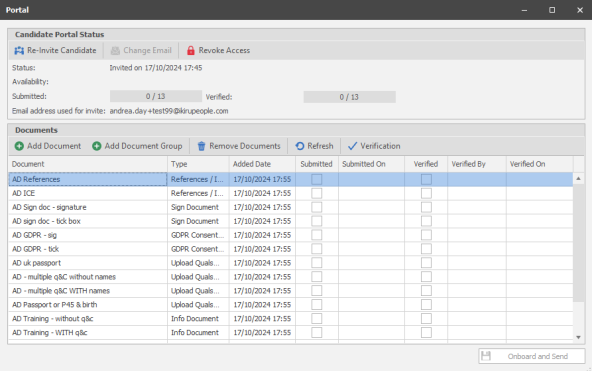
Task: Select the AD GDPR - tick row
Action: (x=291, y=249)
